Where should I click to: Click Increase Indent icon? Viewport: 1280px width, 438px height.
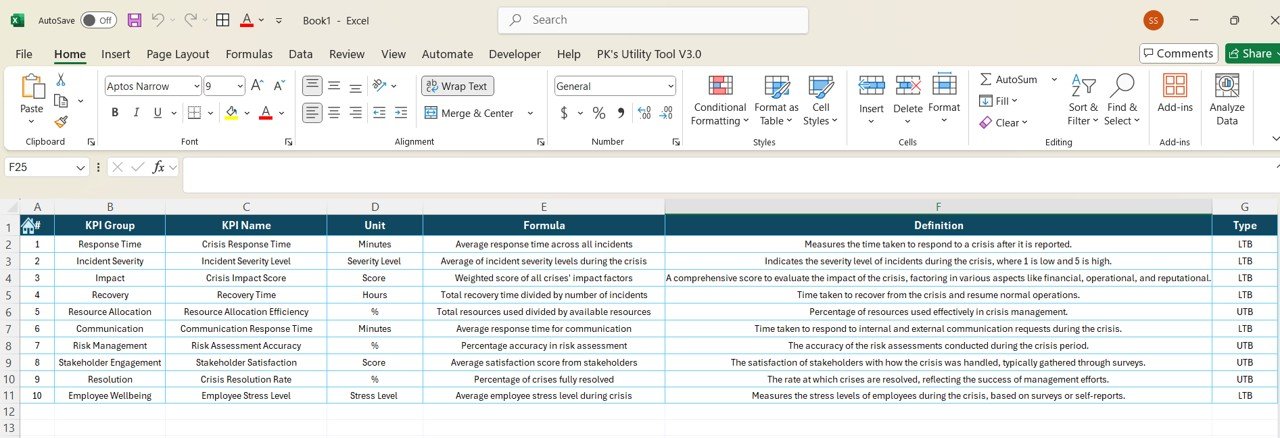[401, 113]
